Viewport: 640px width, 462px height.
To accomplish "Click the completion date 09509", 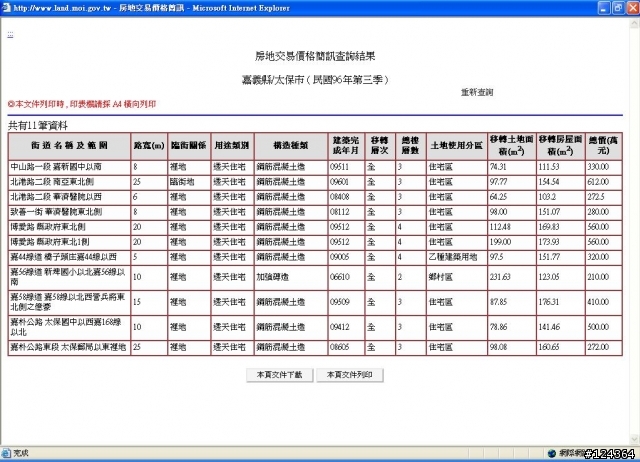I will point(340,302).
